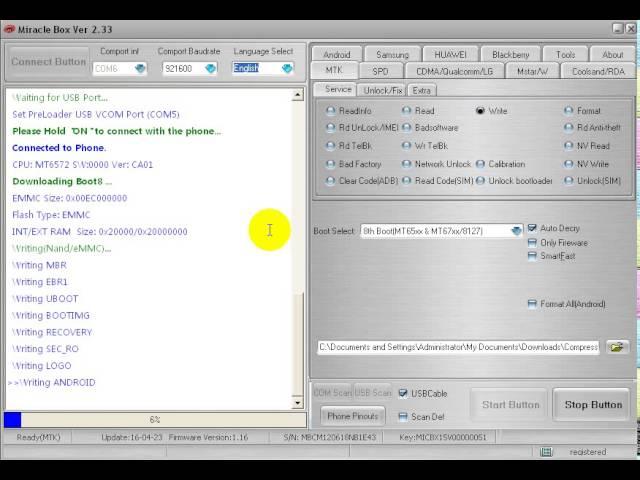Viewport: 640px width, 480px height.
Task: Click the English language combo box
Action: click(x=263, y=68)
